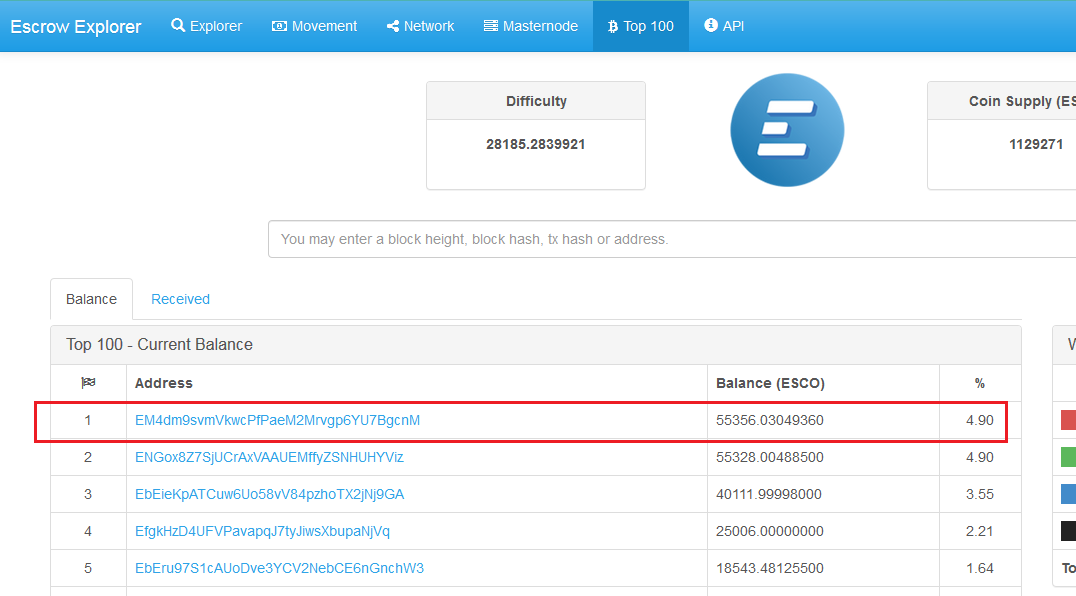Click the info icon beside API

click(711, 25)
